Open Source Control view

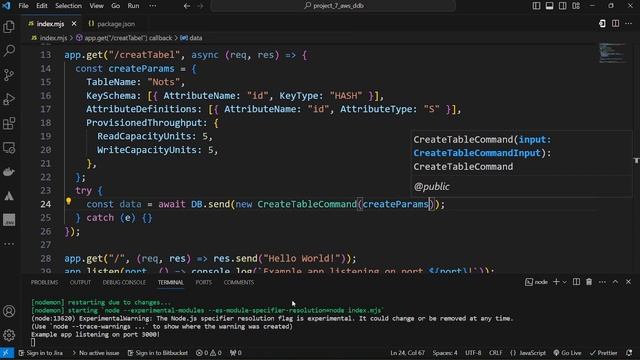pyautogui.click(x=9, y=75)
